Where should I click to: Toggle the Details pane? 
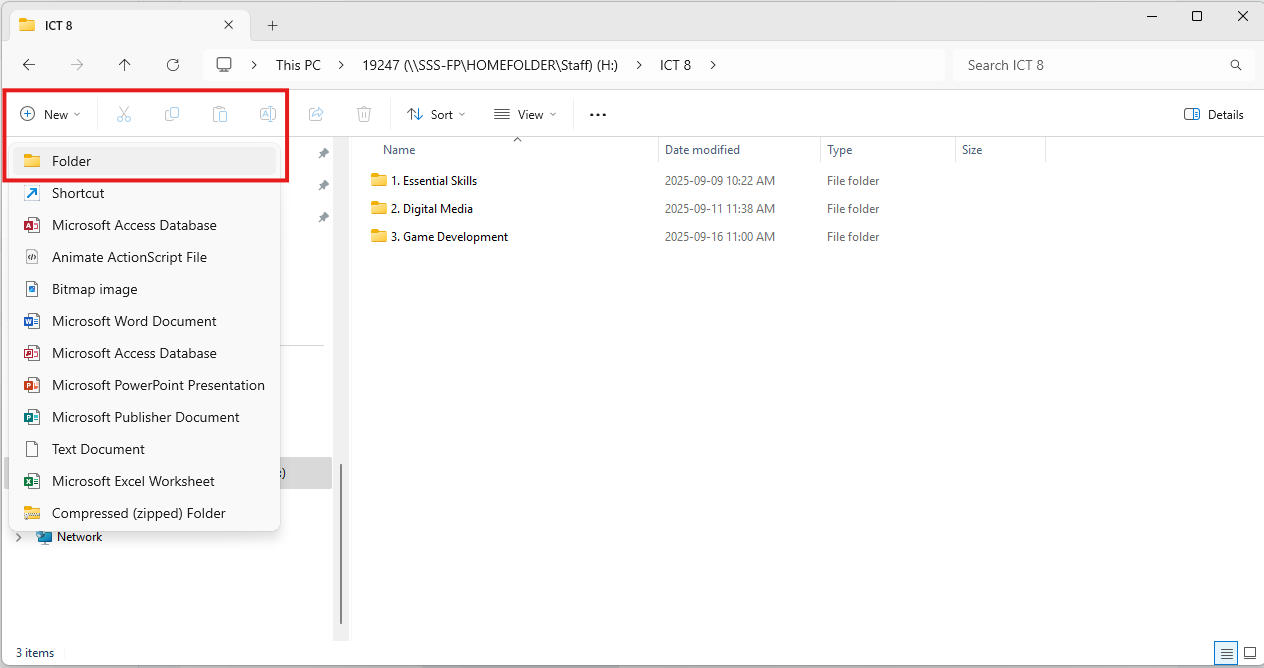[x=1213, y=114]
